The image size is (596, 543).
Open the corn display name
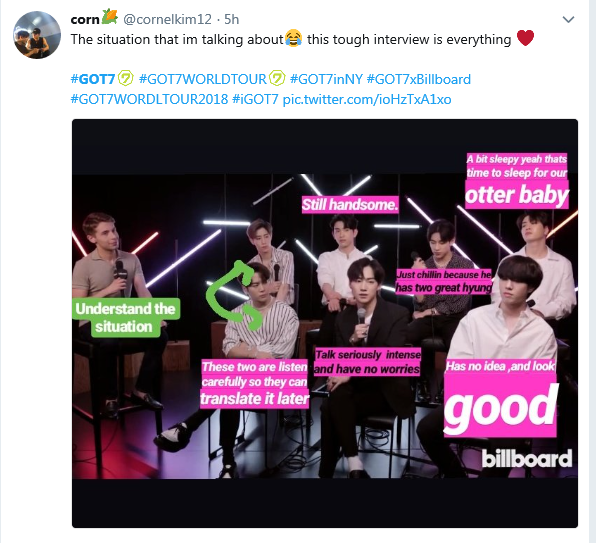coord(85,19)
